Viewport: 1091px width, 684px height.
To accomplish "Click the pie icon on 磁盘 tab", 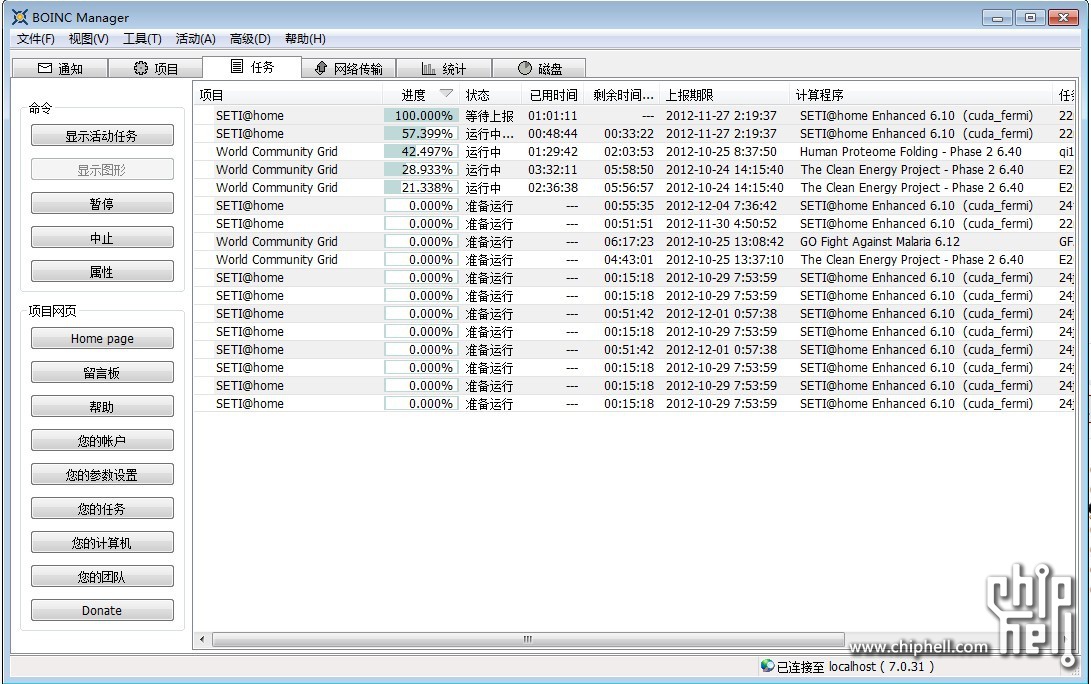I will coord(525,67).
